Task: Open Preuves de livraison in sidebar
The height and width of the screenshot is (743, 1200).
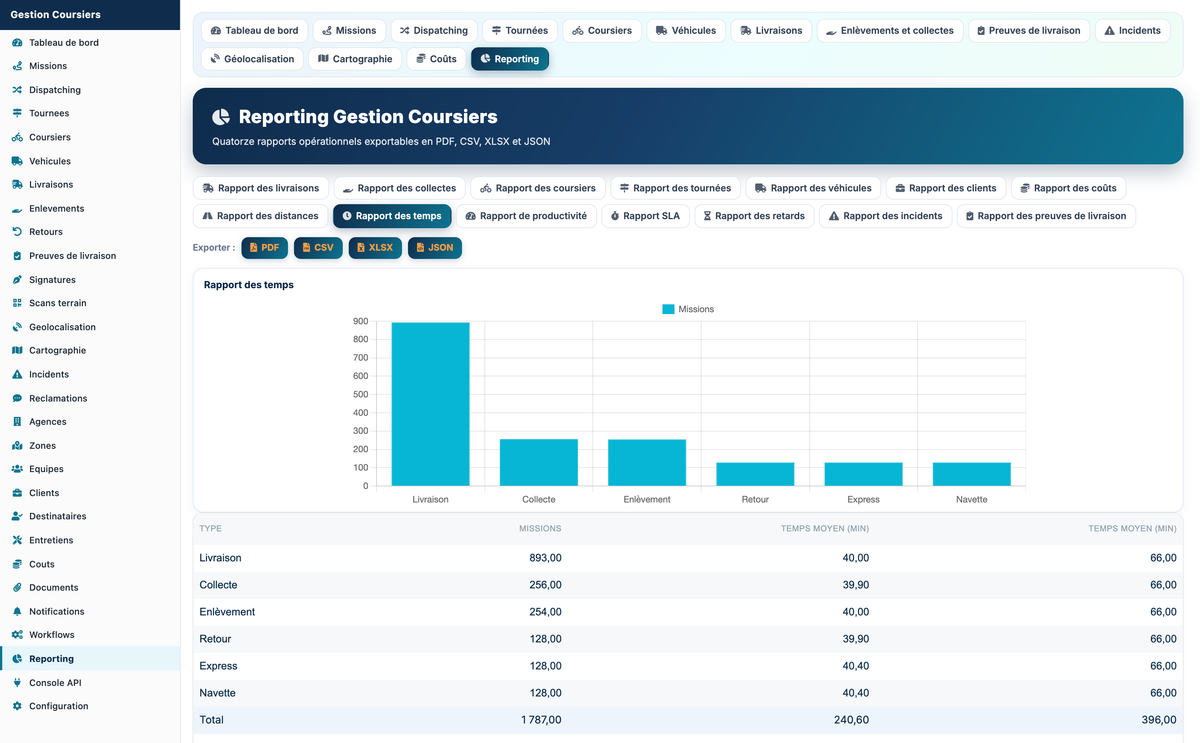Action: point(72,256)
